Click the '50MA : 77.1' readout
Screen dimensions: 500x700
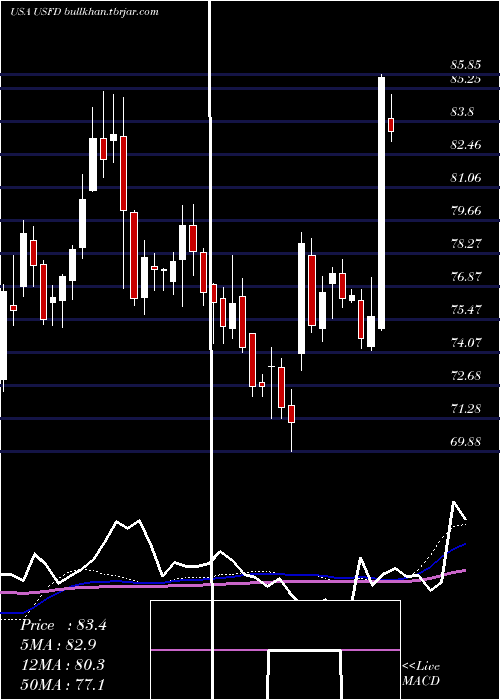[62, 684]
